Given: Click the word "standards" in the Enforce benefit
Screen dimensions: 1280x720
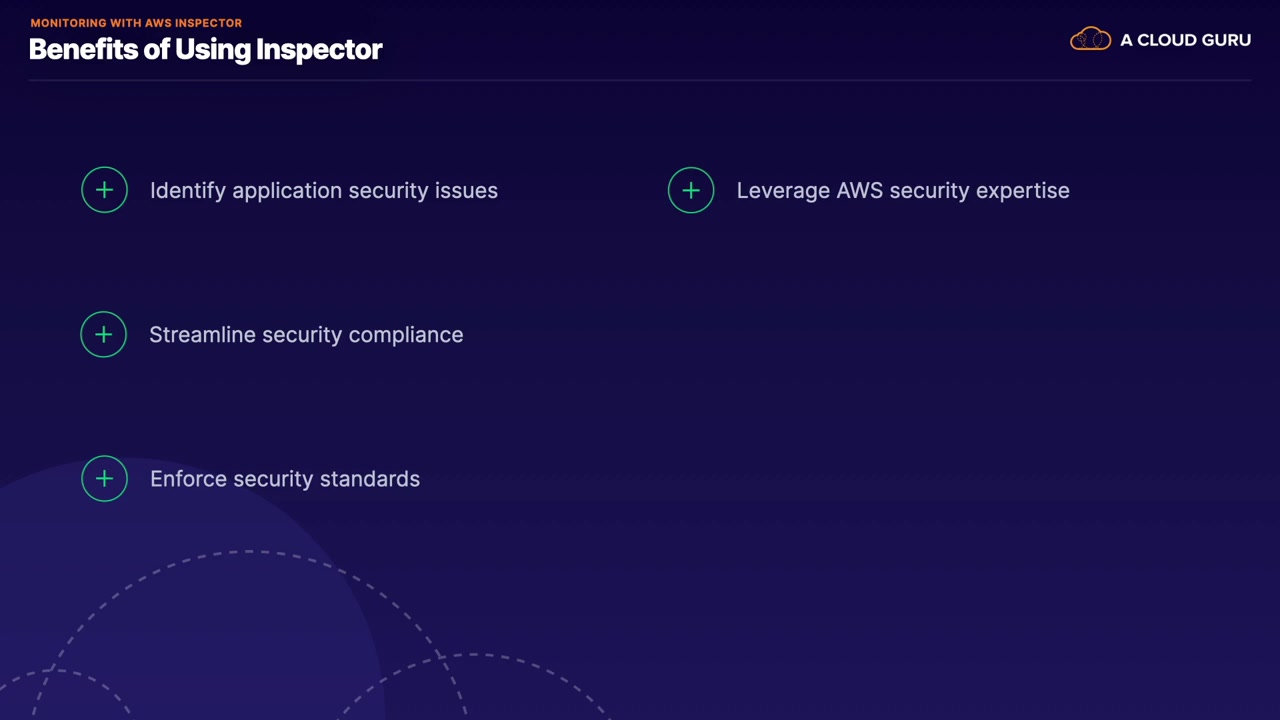Looking at the screenshot, I should pyautogui.click(x=375, y=479).
